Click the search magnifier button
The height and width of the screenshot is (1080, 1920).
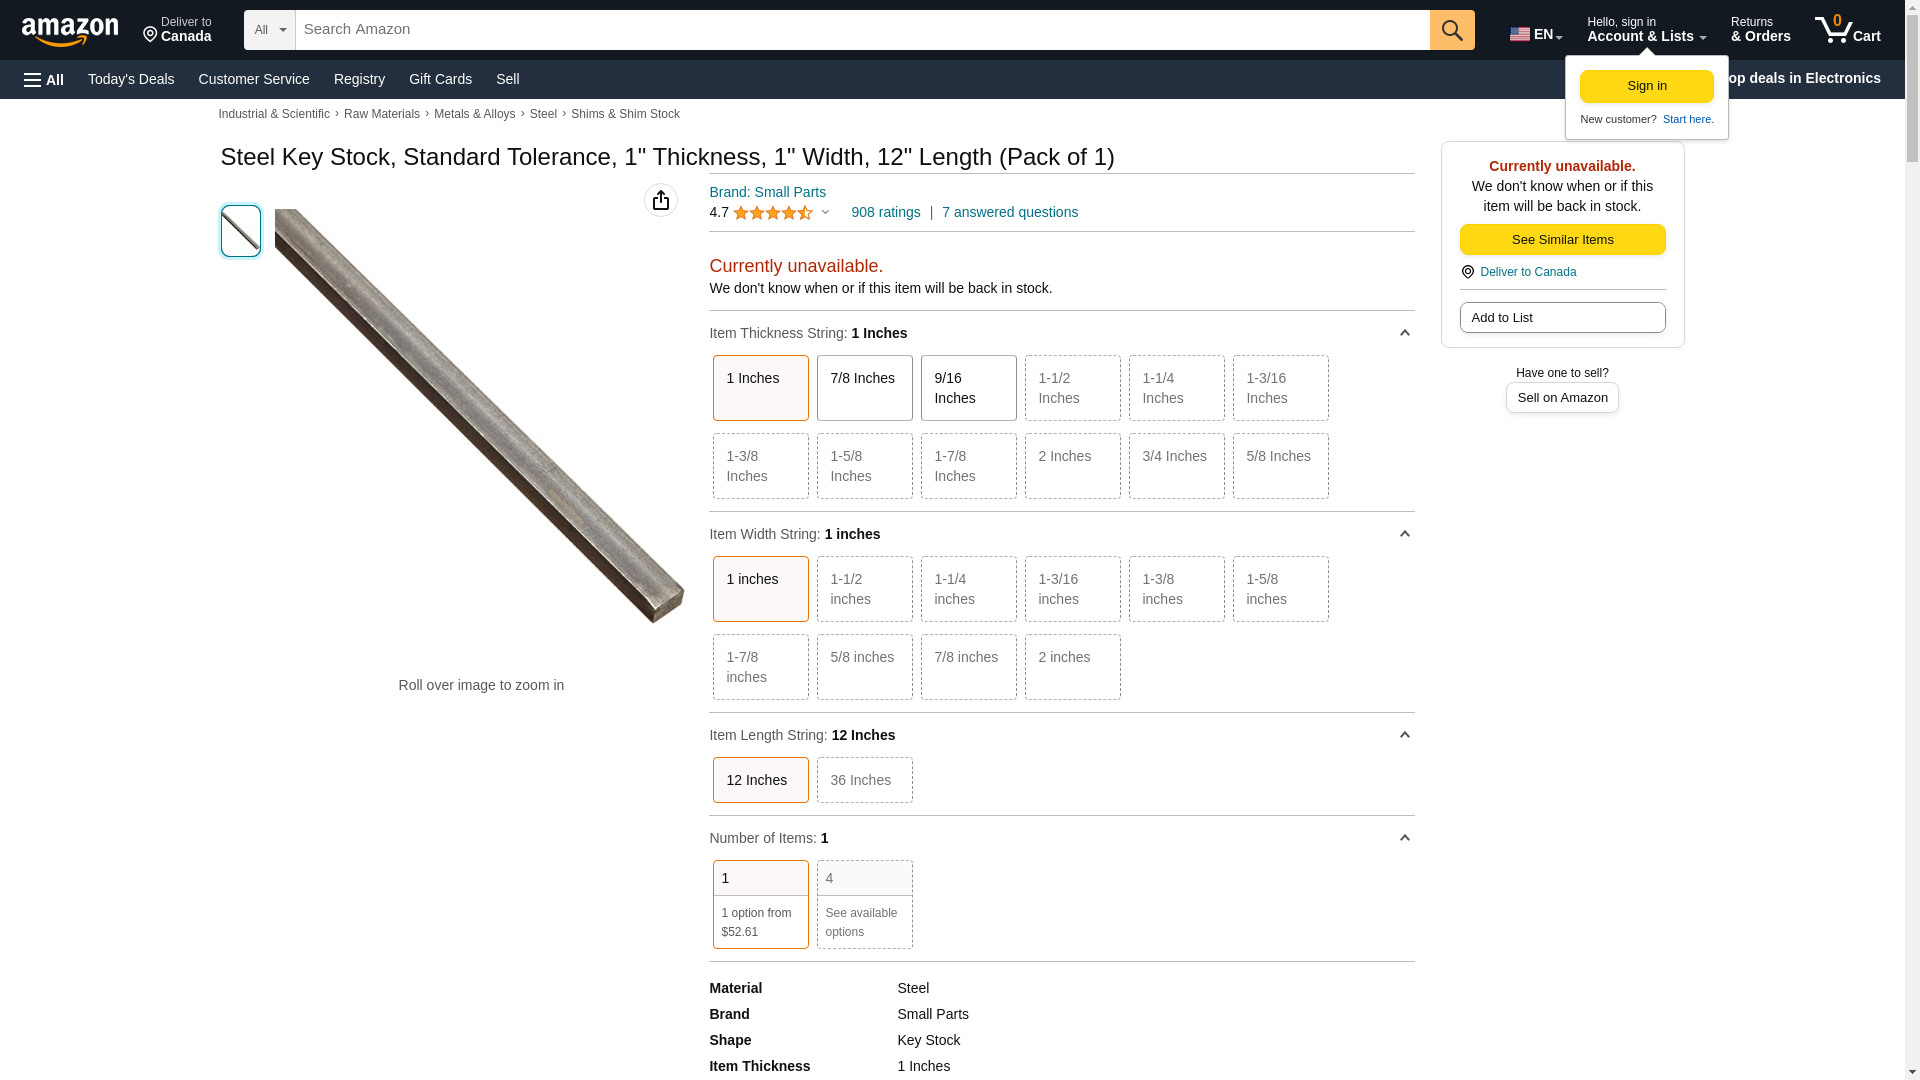[1452, 30]
